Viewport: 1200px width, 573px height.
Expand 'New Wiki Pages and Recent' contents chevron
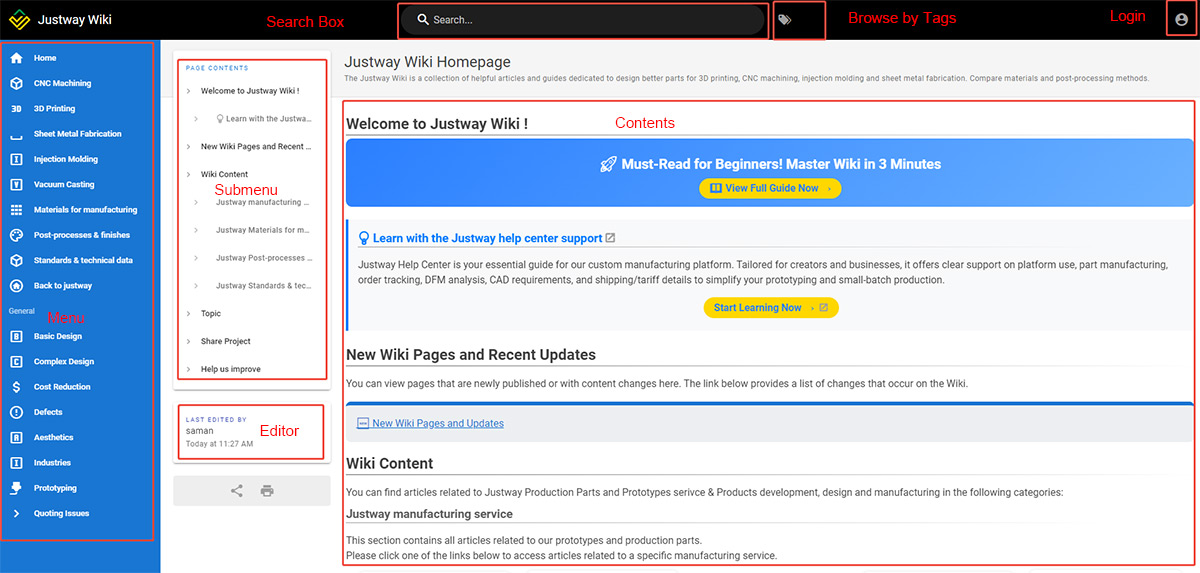(x=189, y=147)
